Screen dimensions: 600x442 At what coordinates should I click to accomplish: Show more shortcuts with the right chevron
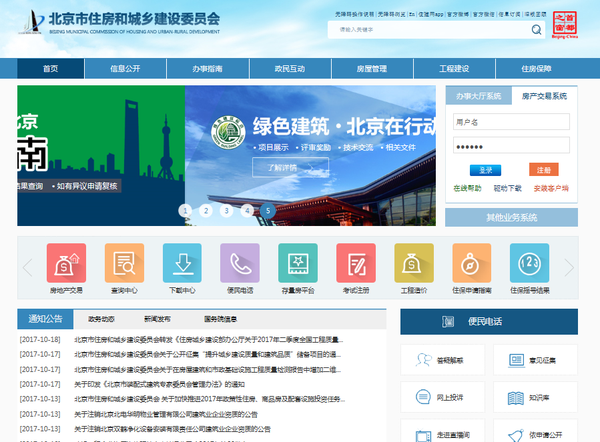(x=569, y=267)
